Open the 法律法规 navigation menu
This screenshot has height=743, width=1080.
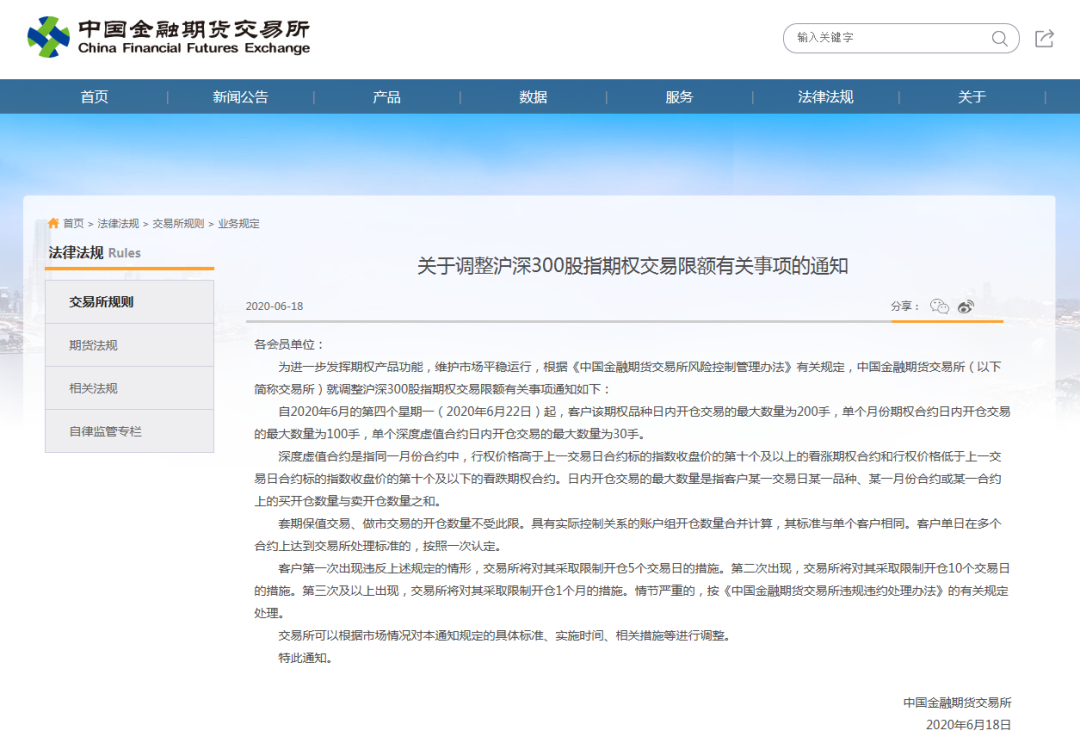[x=825, y=97]
